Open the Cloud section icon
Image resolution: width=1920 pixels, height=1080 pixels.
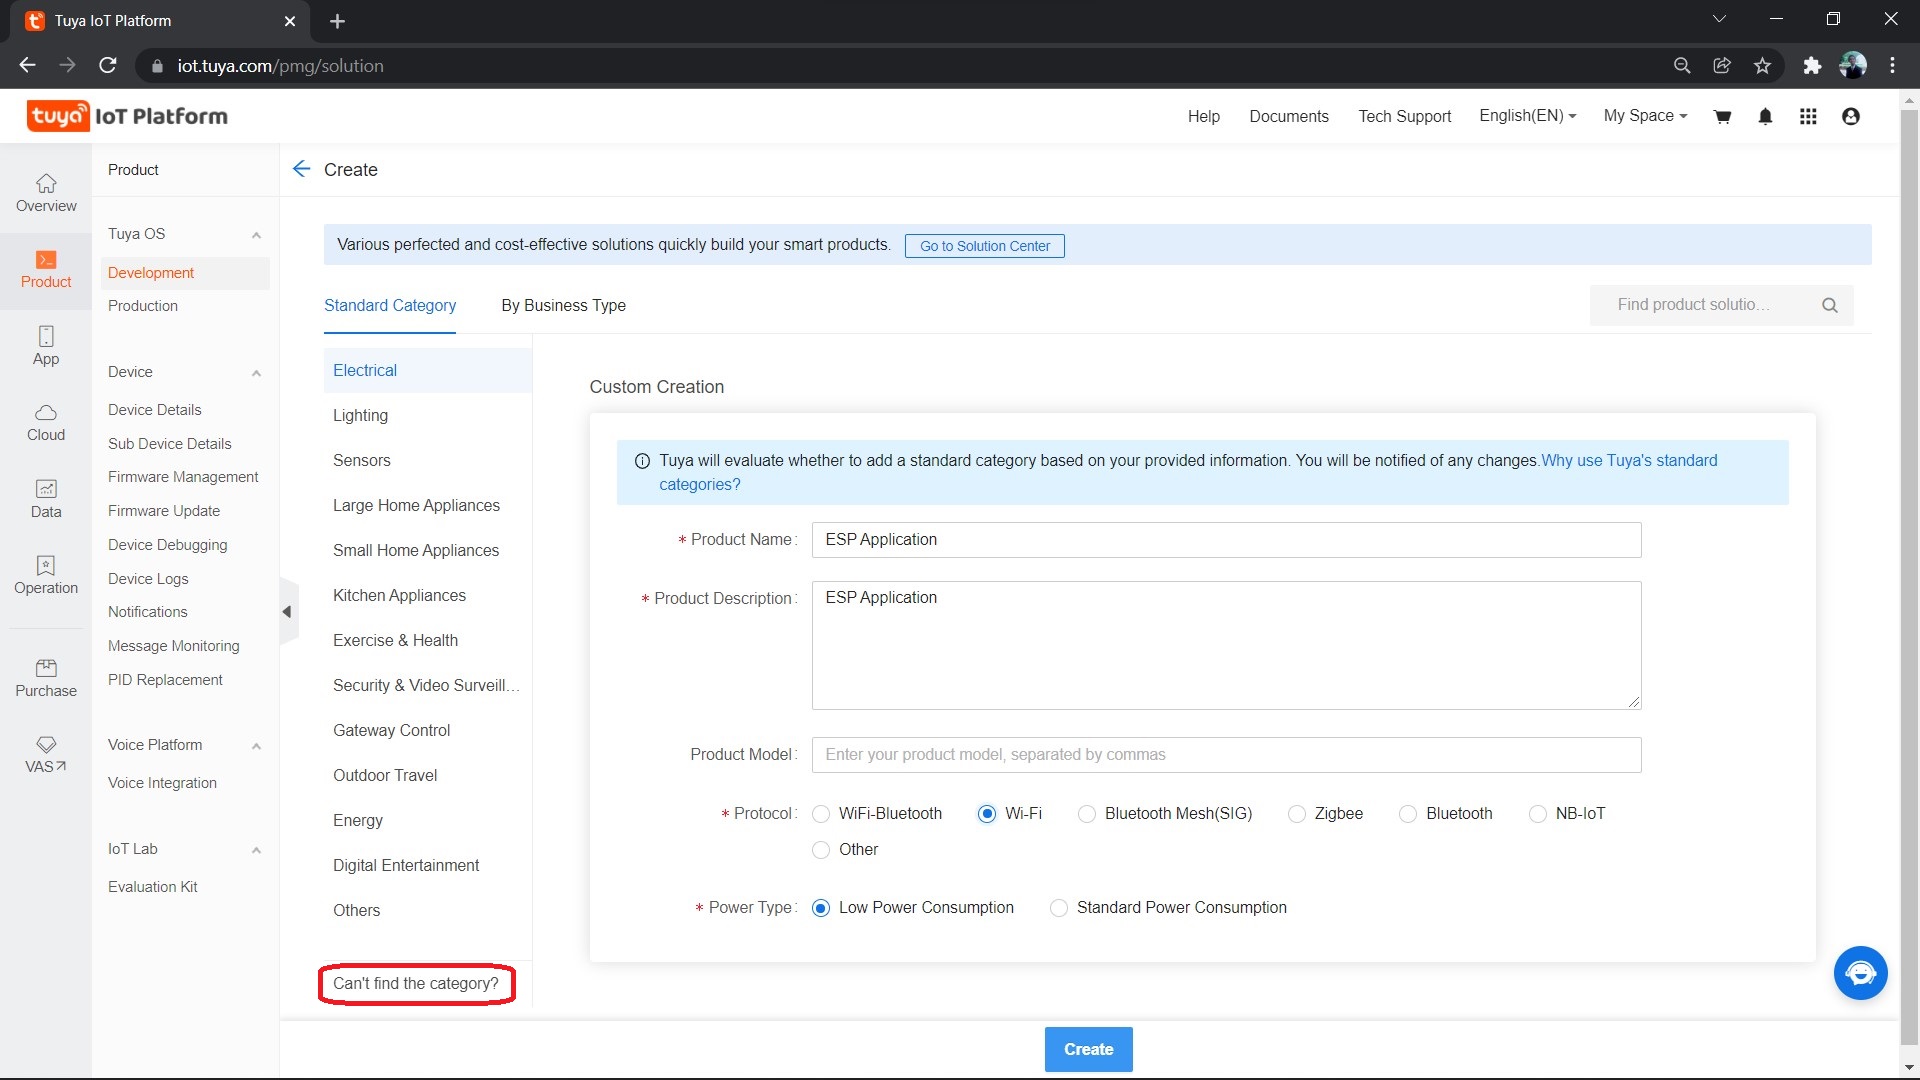(46, 412)
